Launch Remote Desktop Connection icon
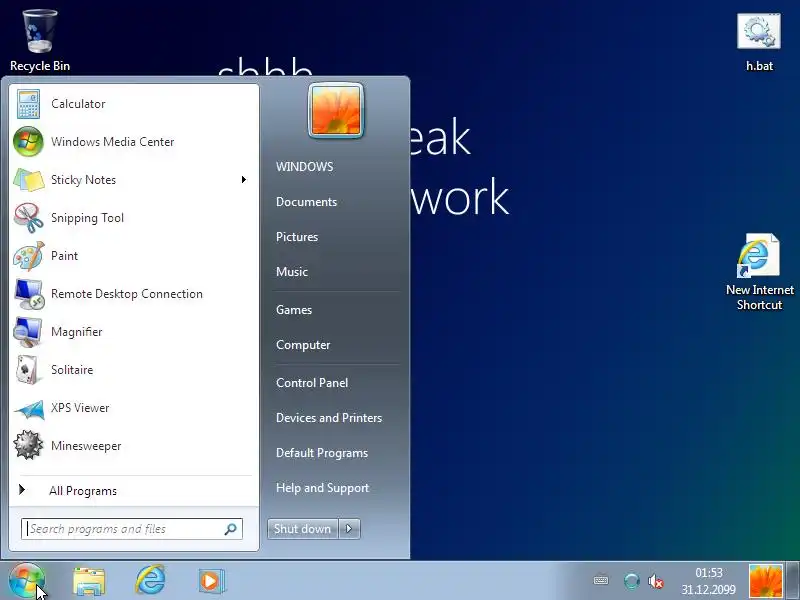 (x=29, y=294)
